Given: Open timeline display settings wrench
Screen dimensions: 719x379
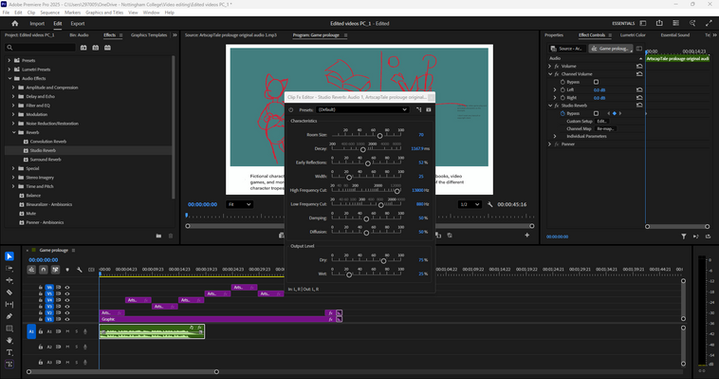Looking at the screenshot, I should (79, 270).
